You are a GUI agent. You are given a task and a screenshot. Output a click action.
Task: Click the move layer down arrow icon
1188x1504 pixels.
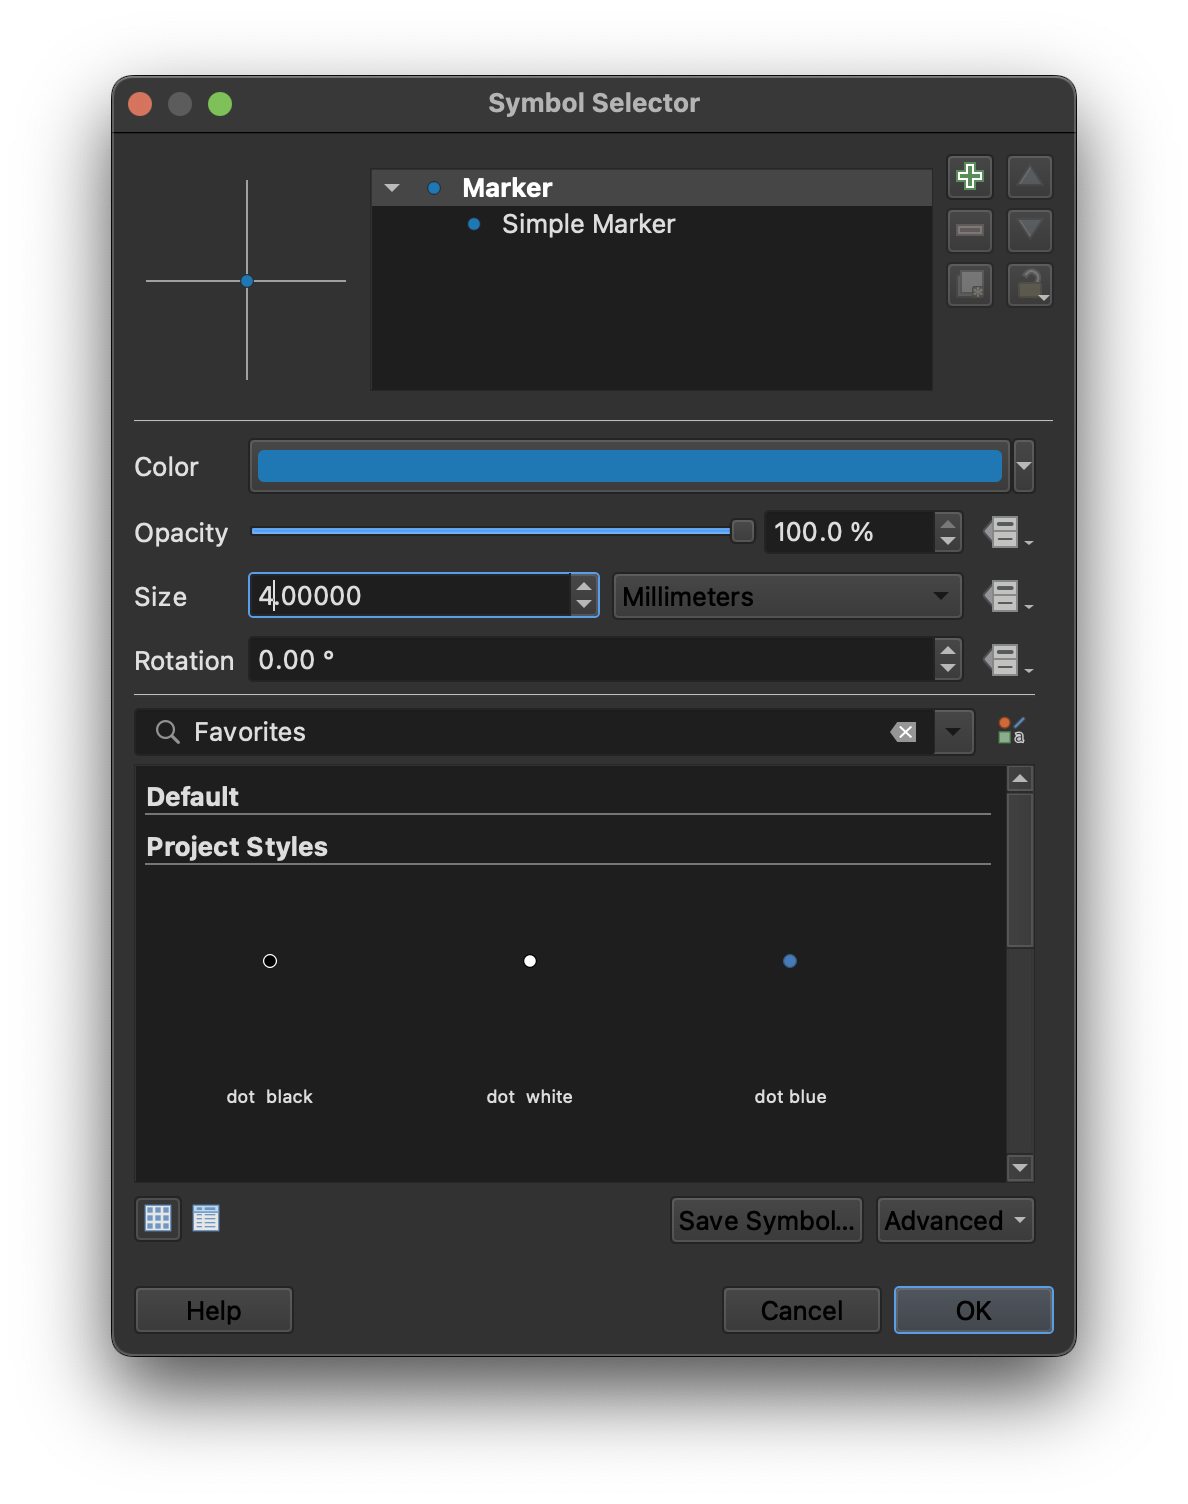click(x=1029, y=231)
